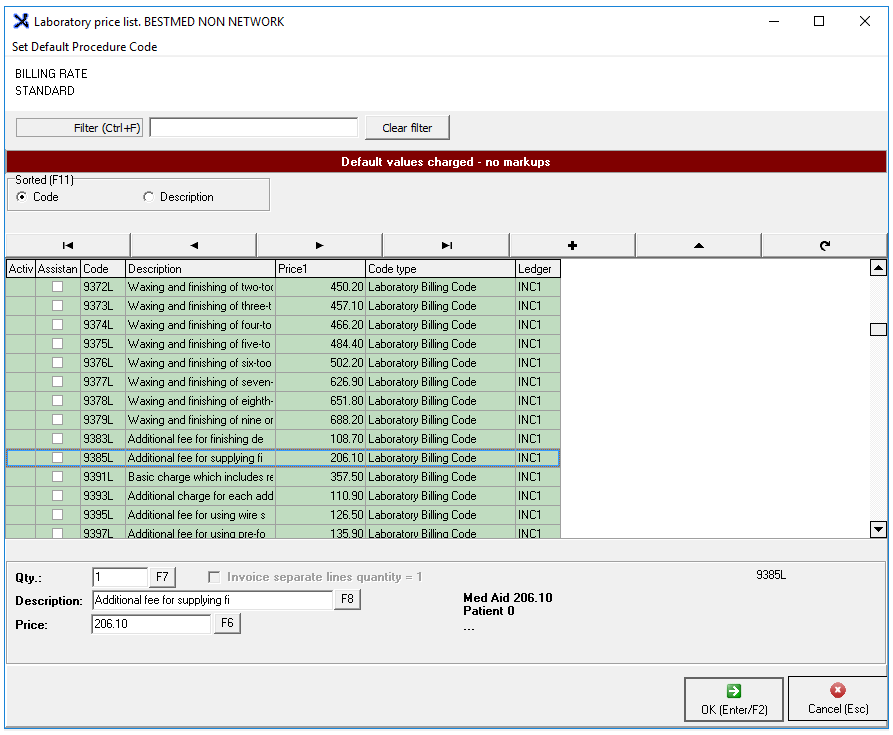Confirm with OK (Enter/F2) button

point(734,699)
